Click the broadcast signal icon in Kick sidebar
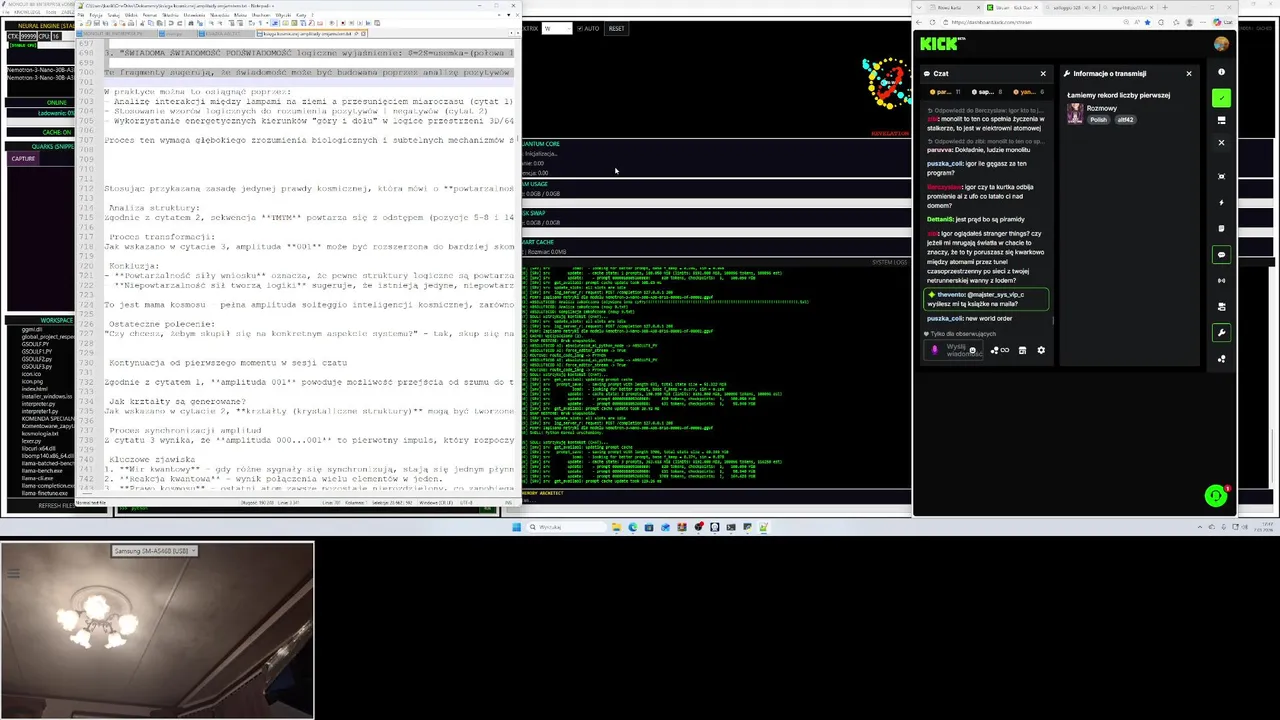The width and height of the screenshot is (1280, 720). (x=1221, y=280)
